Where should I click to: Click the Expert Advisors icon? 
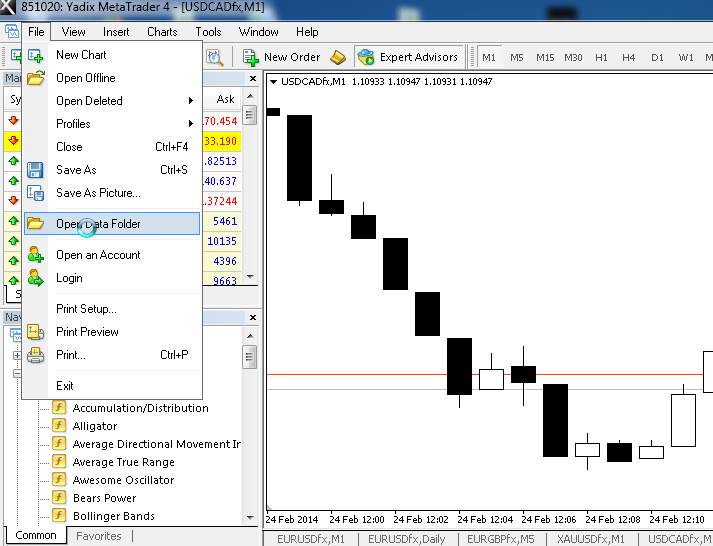click(x=366, y=57)
